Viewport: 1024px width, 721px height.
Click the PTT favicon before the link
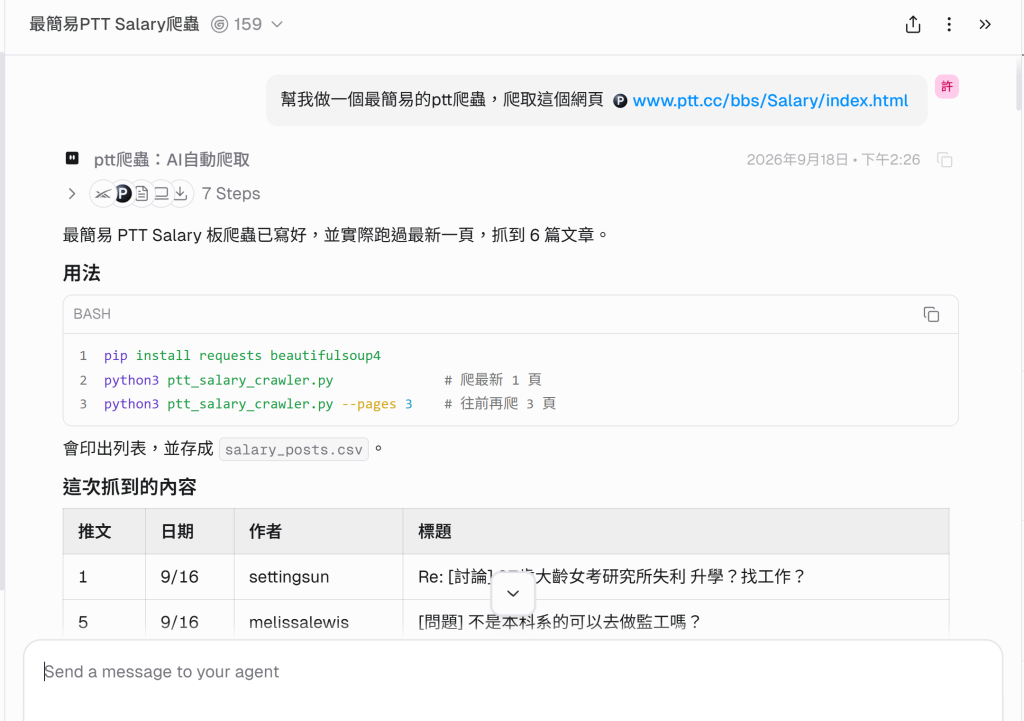[x=620, y=101]
